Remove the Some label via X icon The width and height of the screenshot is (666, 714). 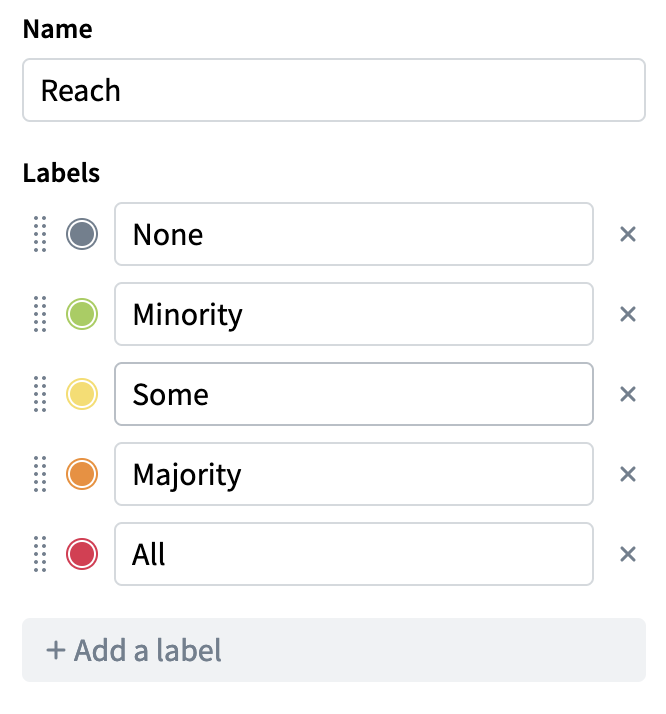(x=628, y=395)
